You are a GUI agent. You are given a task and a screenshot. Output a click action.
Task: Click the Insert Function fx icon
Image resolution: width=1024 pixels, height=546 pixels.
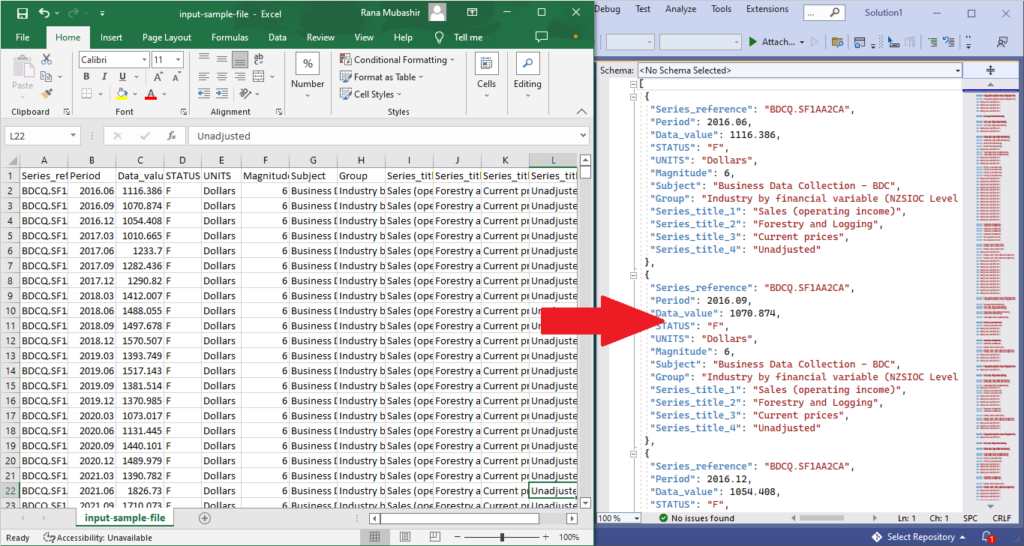pyautogui.click(x=171, y=136)
